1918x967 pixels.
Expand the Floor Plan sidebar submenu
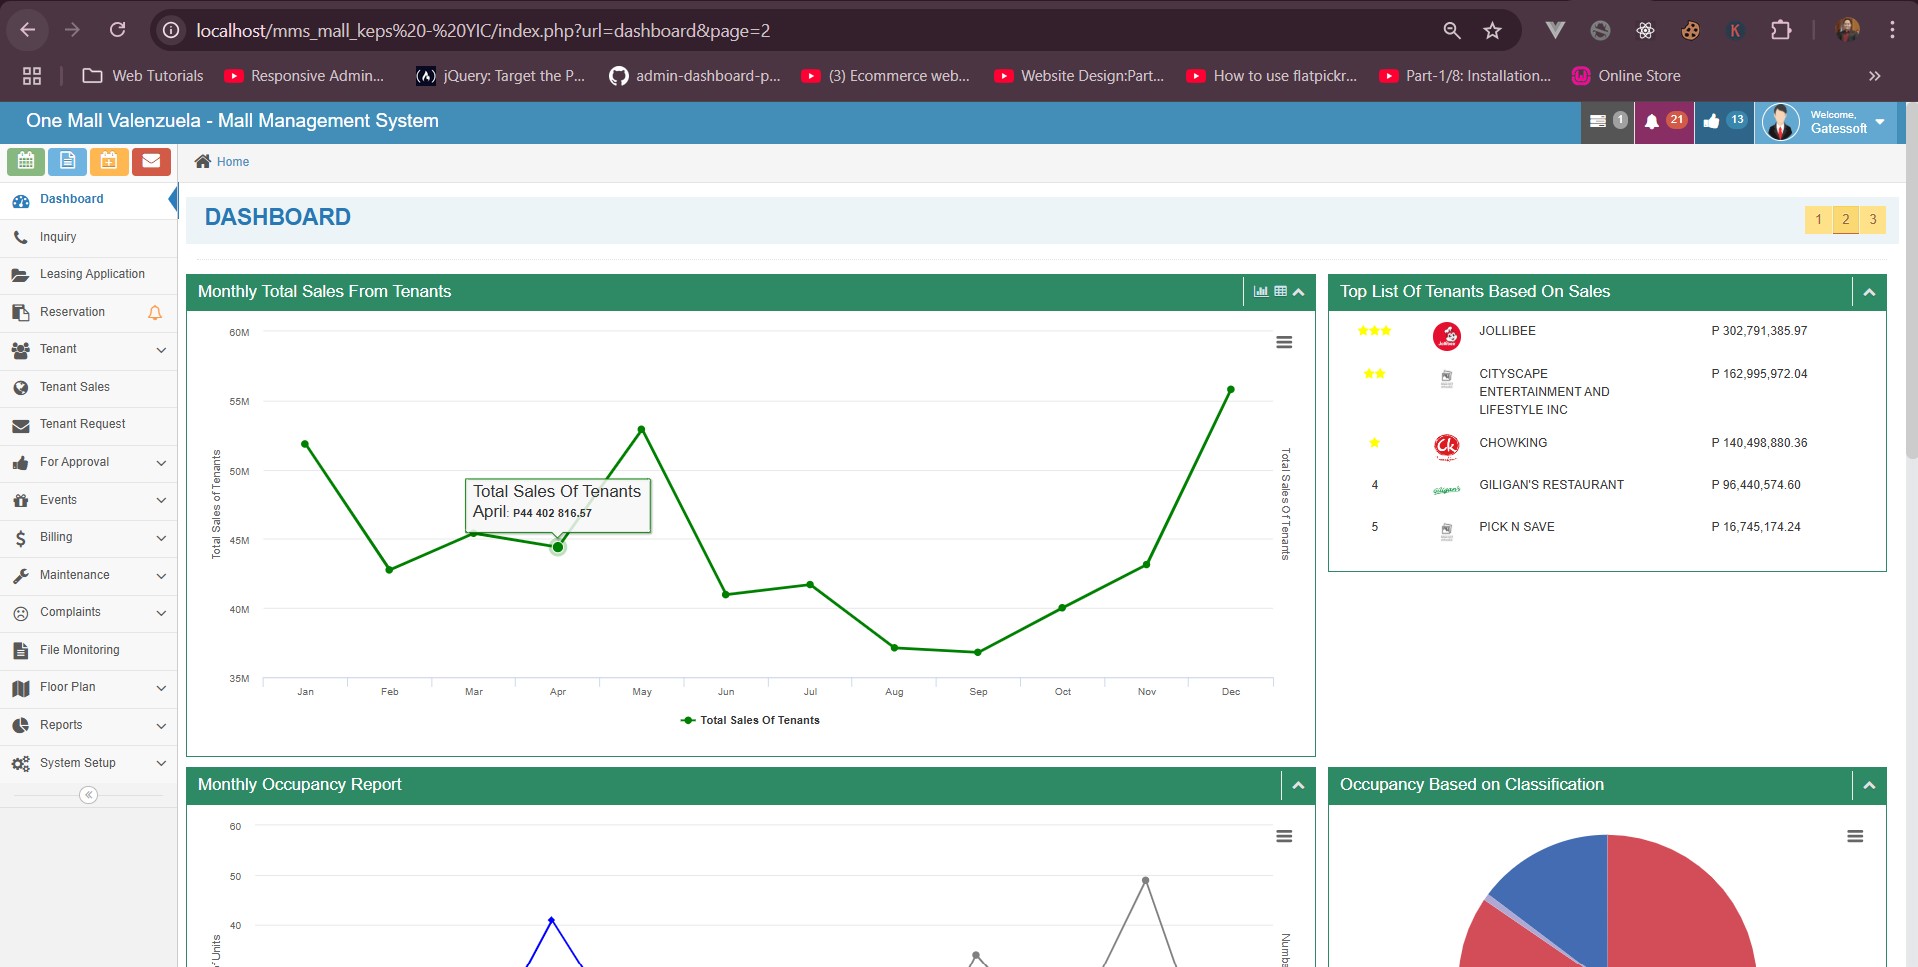161,688
